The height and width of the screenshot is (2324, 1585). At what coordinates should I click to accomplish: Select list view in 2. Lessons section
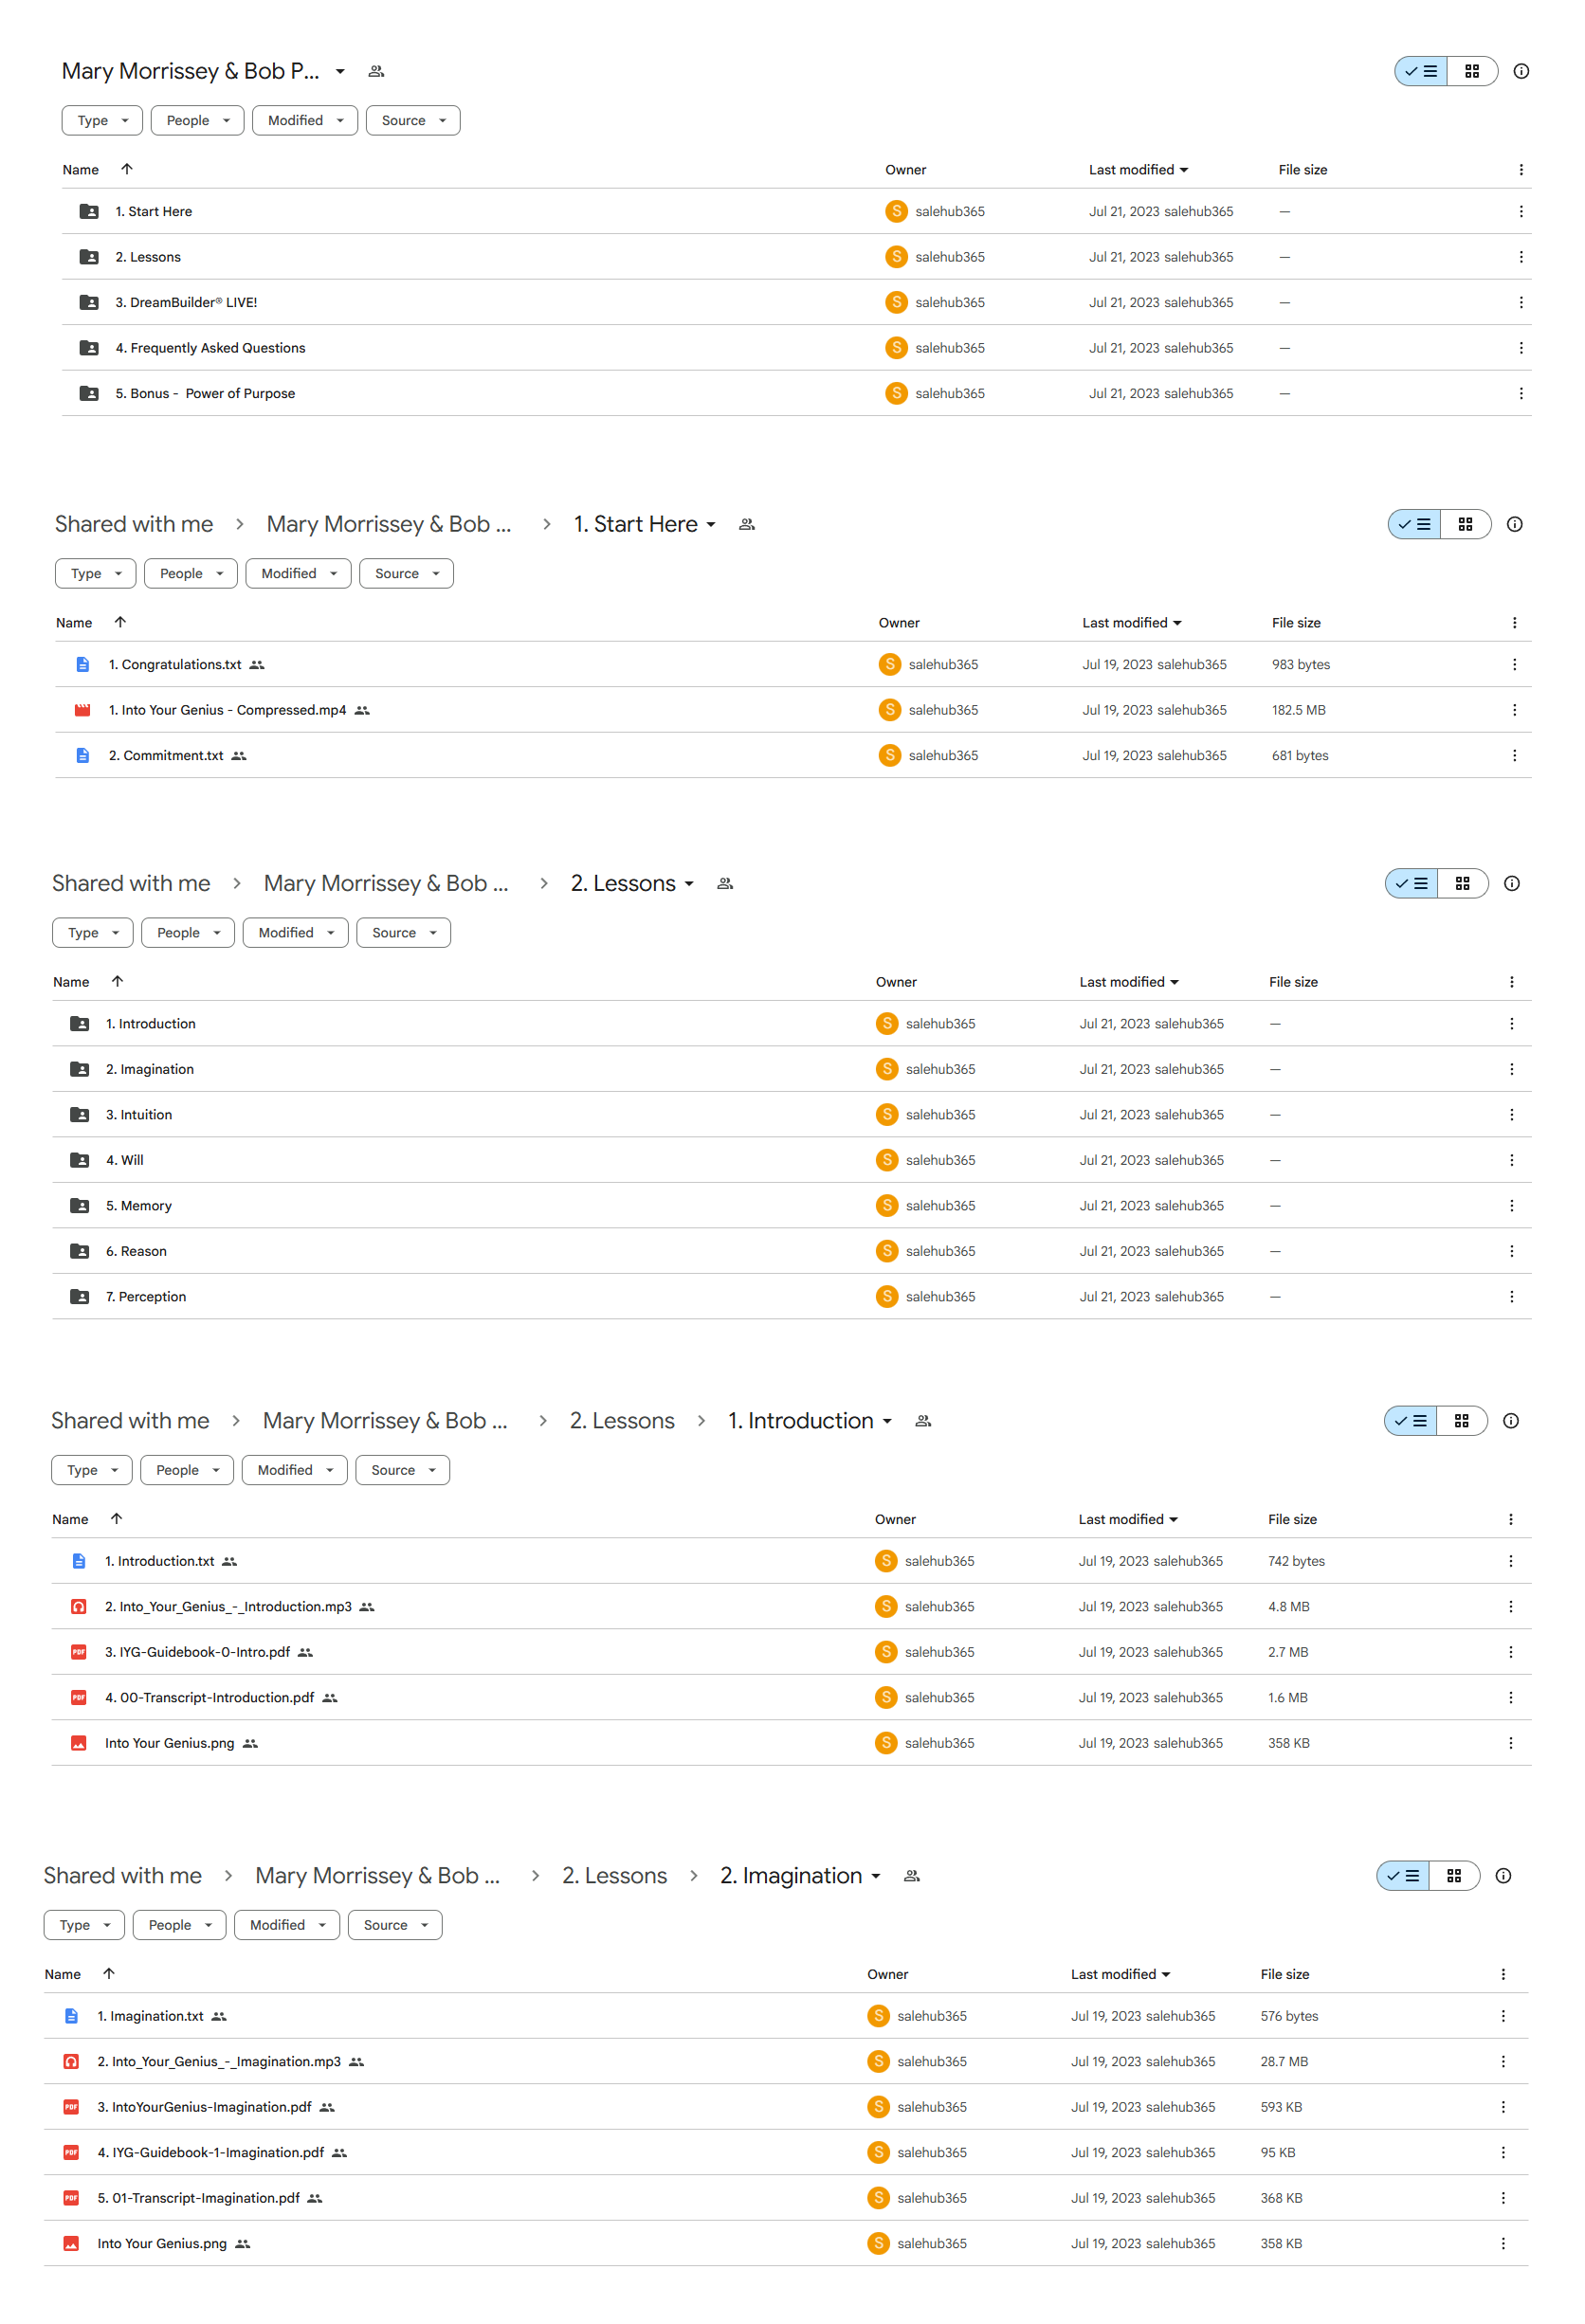click(1412, 883)
